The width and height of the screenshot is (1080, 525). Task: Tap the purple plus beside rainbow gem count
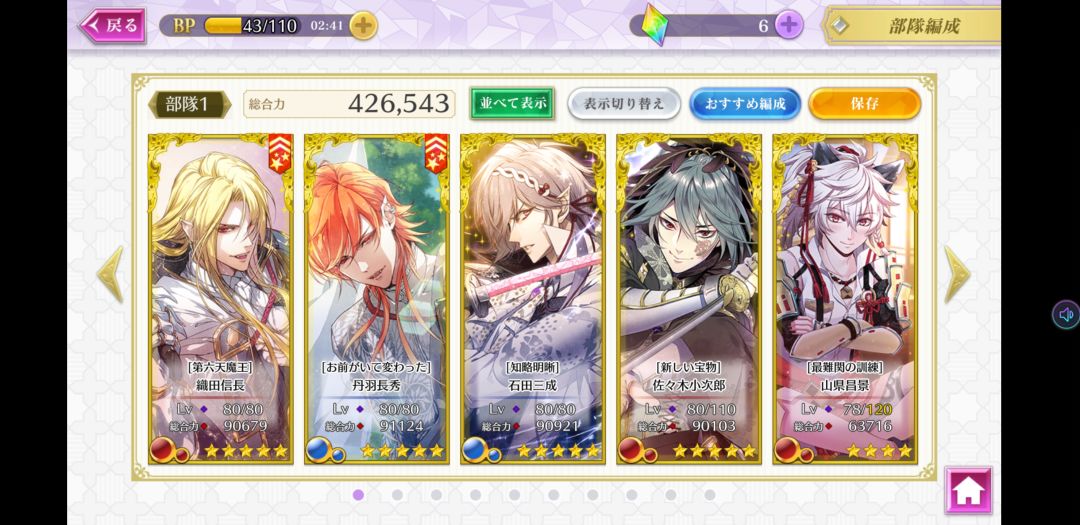tap(789, 25)
